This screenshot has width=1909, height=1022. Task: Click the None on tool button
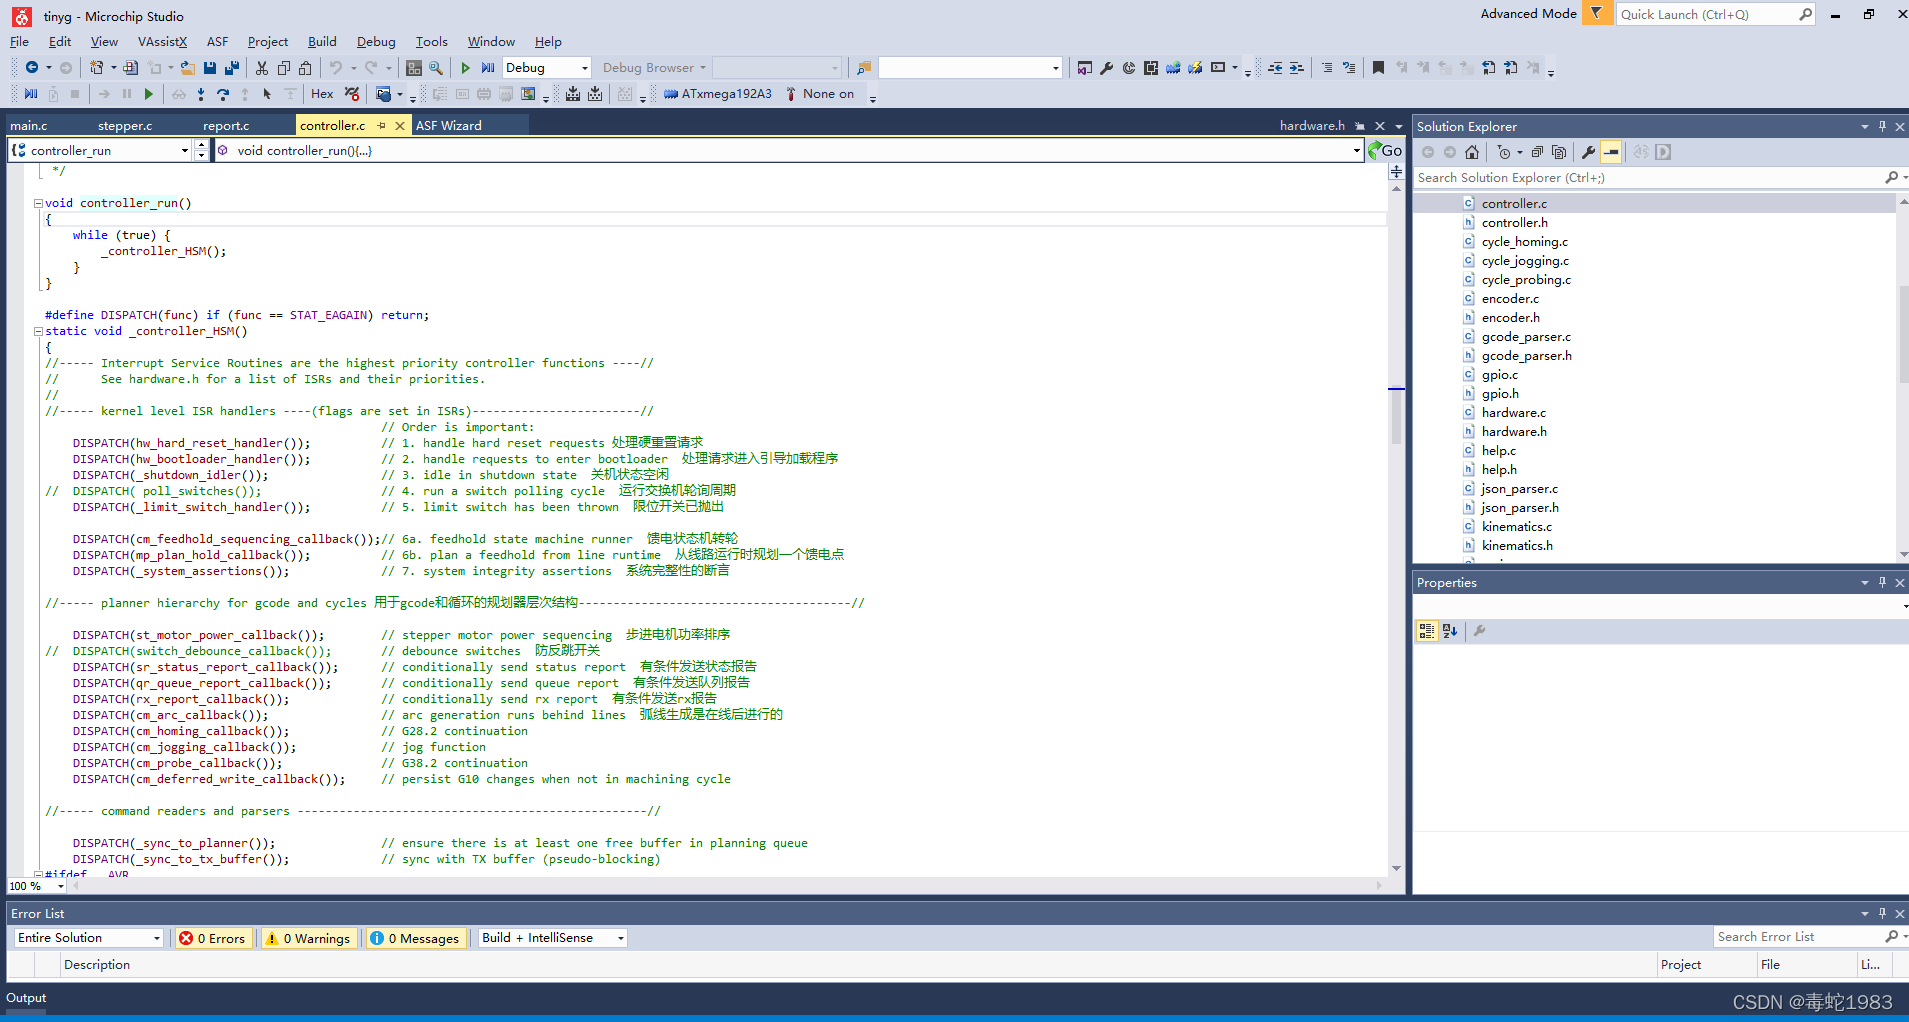(820, 94)
